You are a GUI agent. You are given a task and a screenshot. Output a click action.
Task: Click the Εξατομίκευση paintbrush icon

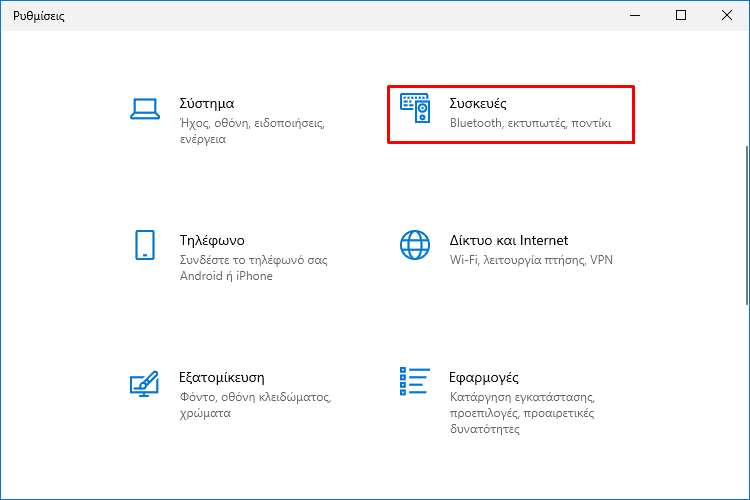pos(144,383)
